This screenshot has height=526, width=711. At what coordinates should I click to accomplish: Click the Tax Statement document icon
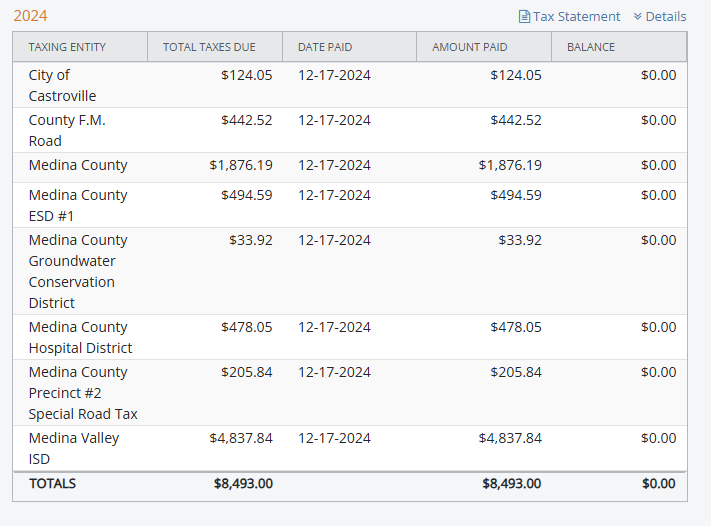(524, 17)
